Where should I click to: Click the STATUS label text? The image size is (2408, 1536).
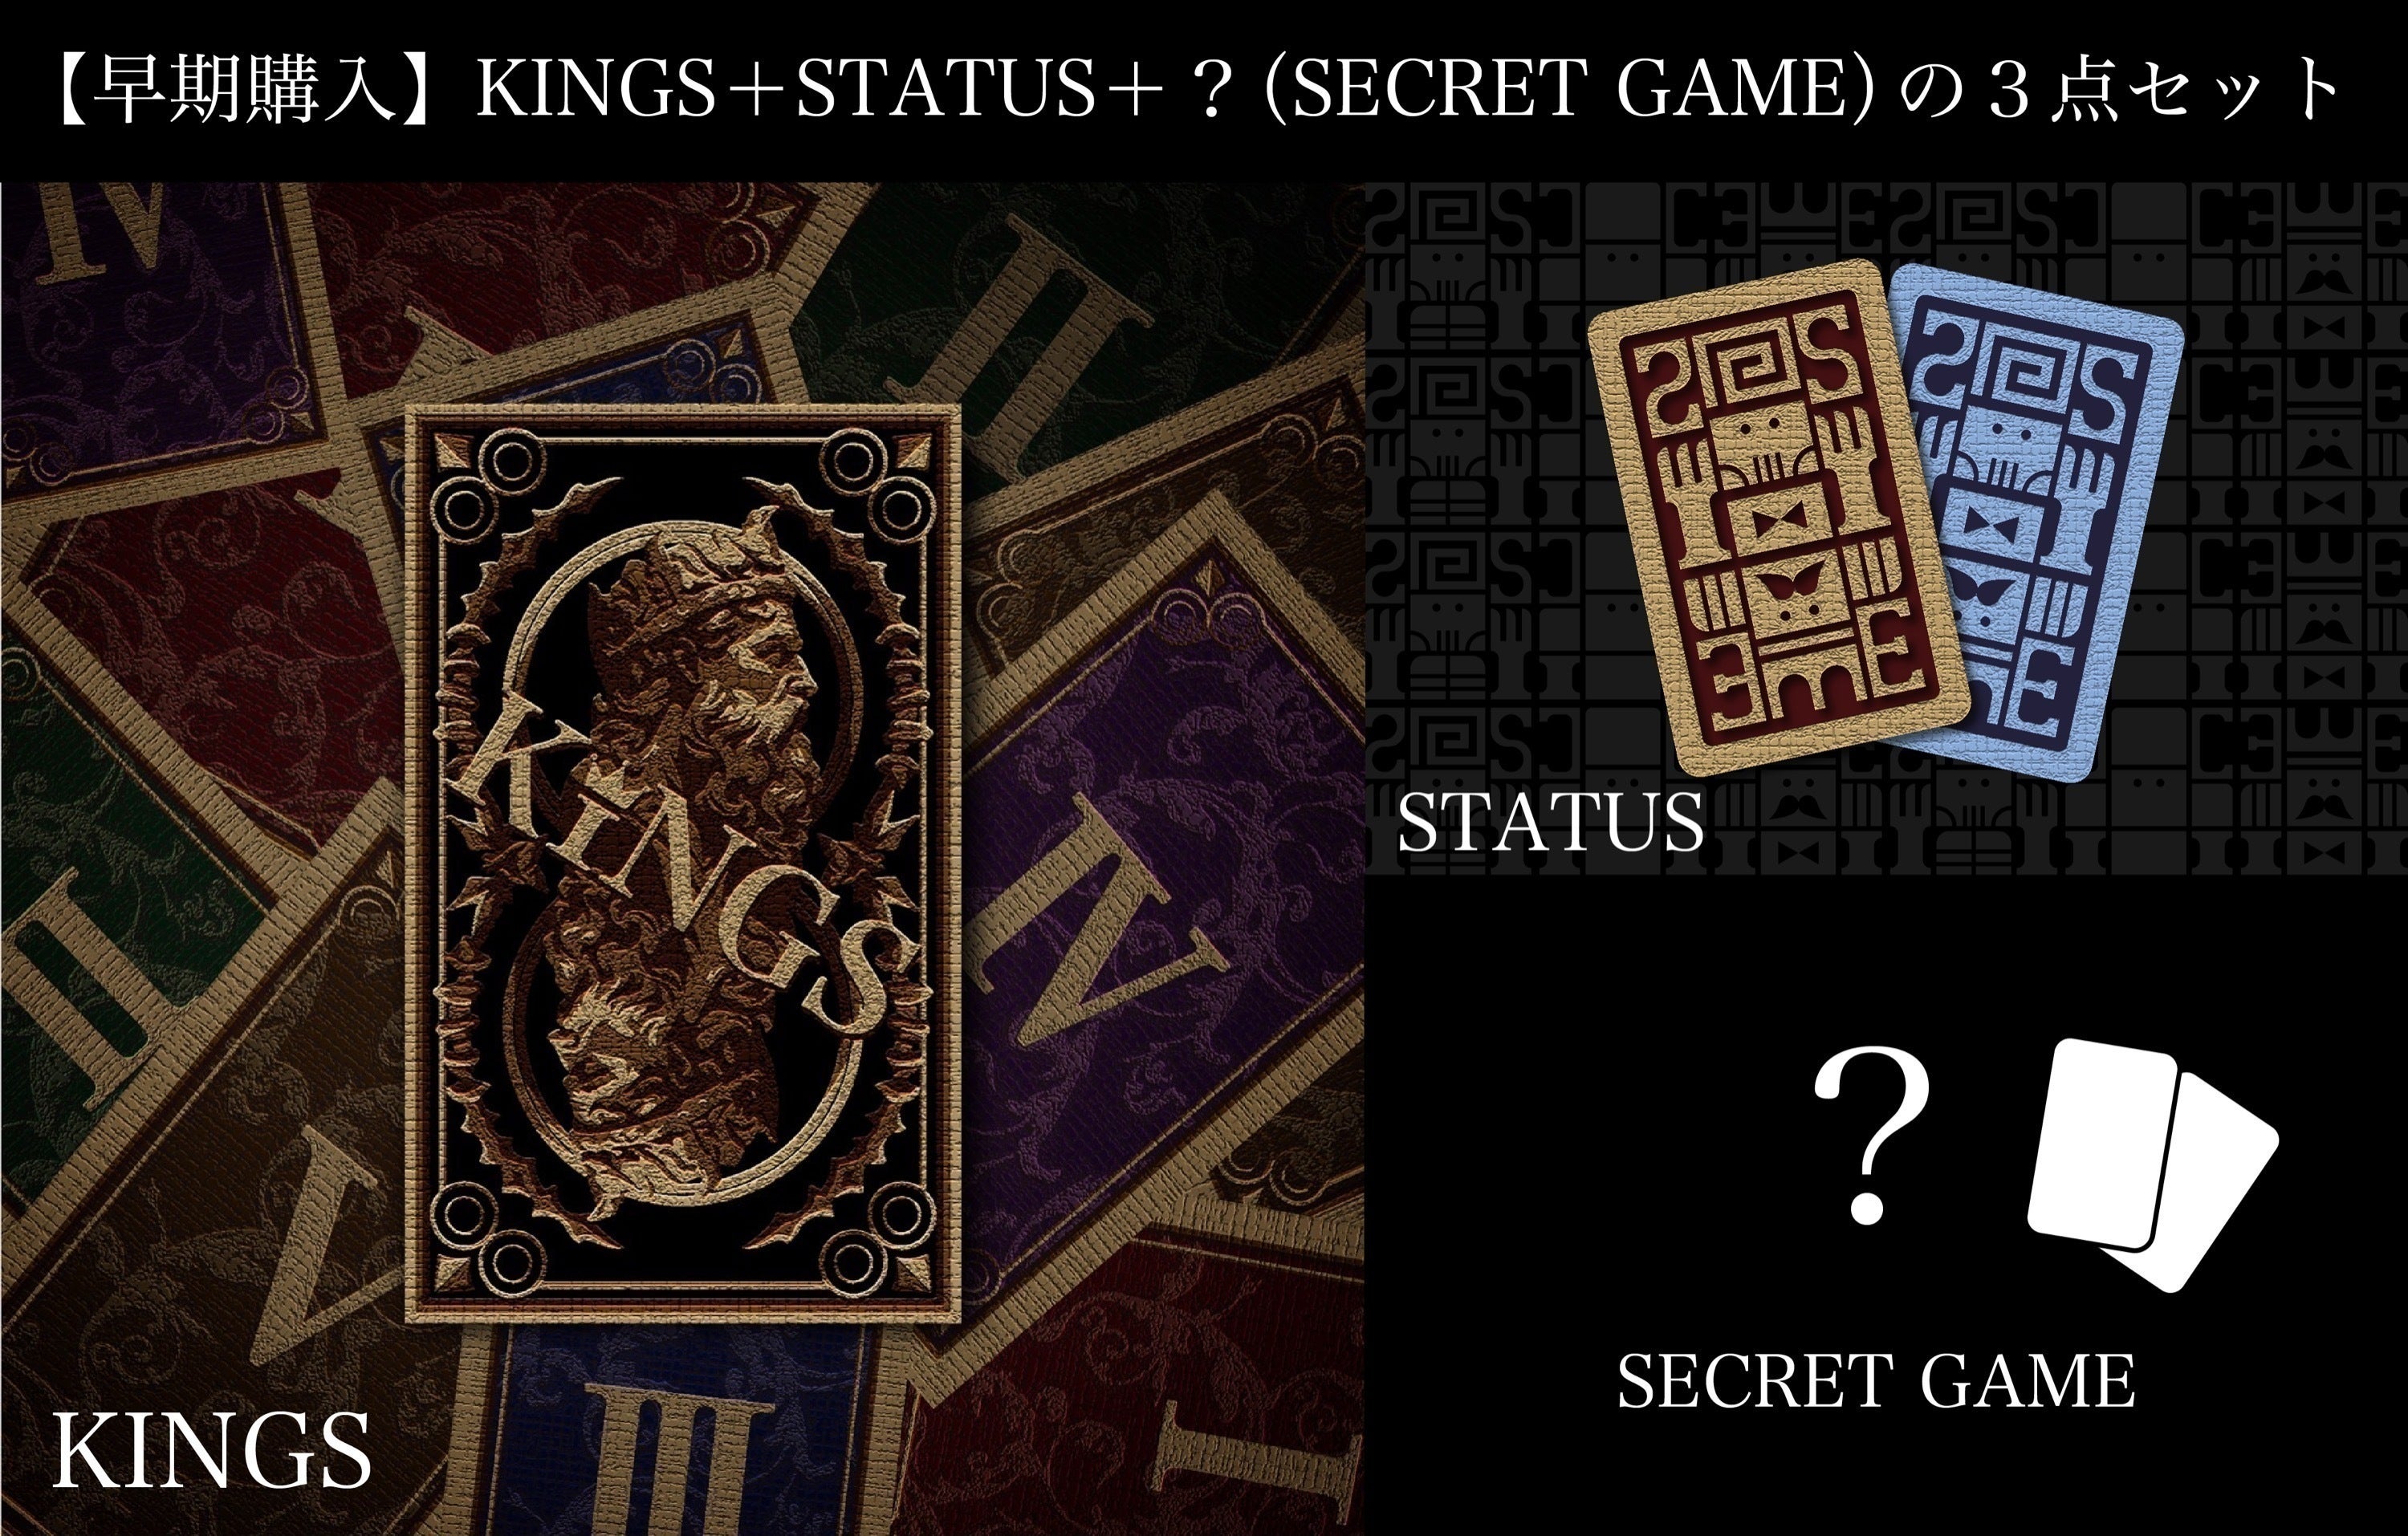pyautogui.click(x=1551, y=823)
